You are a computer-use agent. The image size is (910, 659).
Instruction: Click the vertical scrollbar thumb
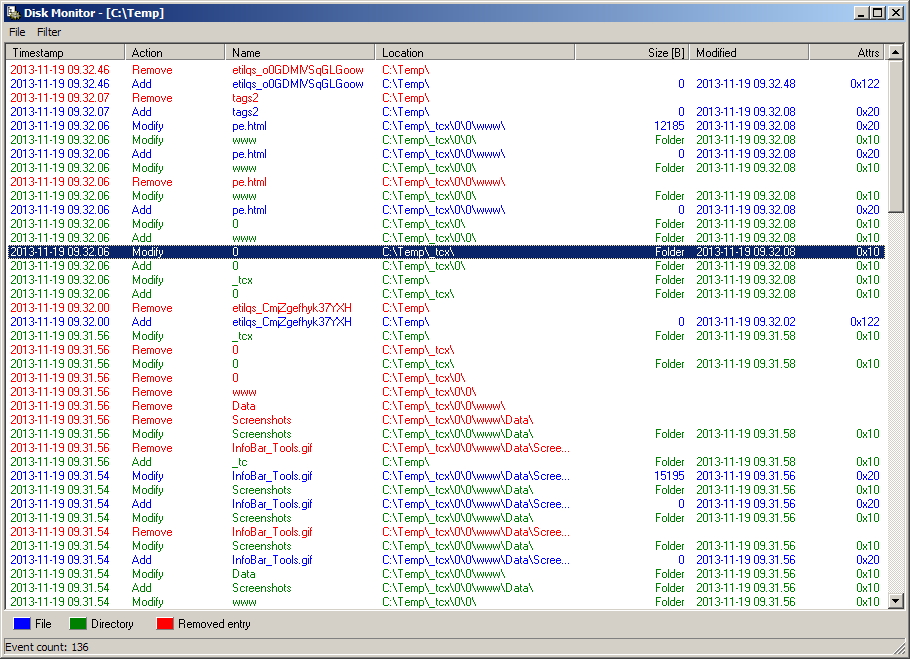tap(895, 136)
